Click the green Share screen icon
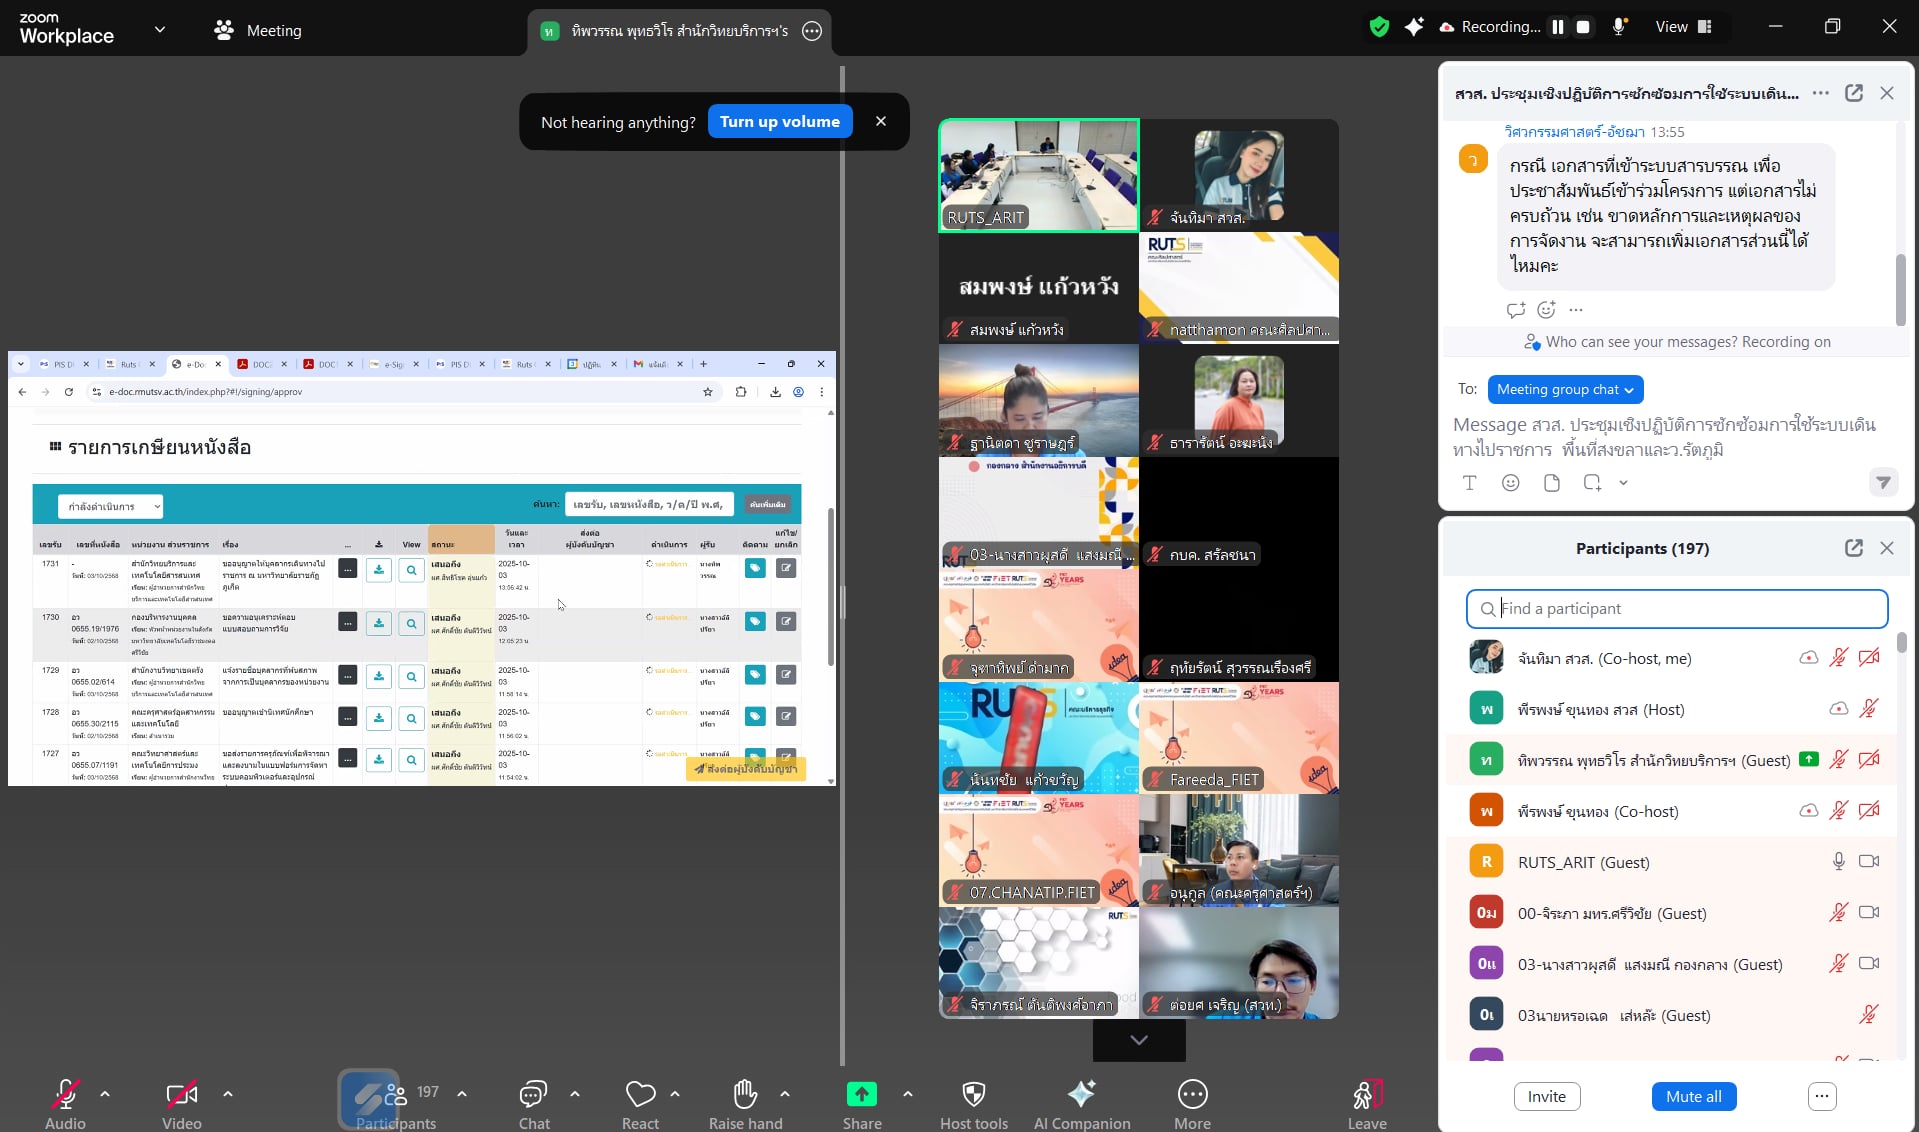1919x1132 pixels. [x=861, y=1095]
